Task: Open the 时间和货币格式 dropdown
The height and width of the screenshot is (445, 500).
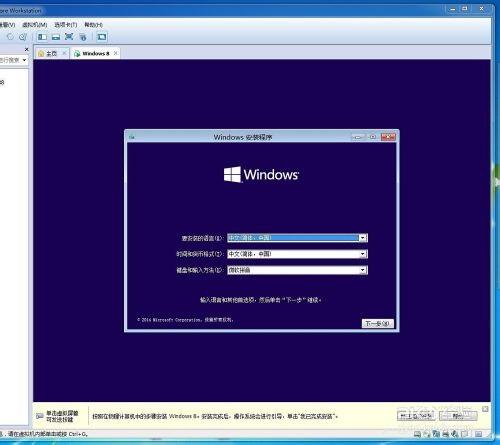Action: coord(297,254)
